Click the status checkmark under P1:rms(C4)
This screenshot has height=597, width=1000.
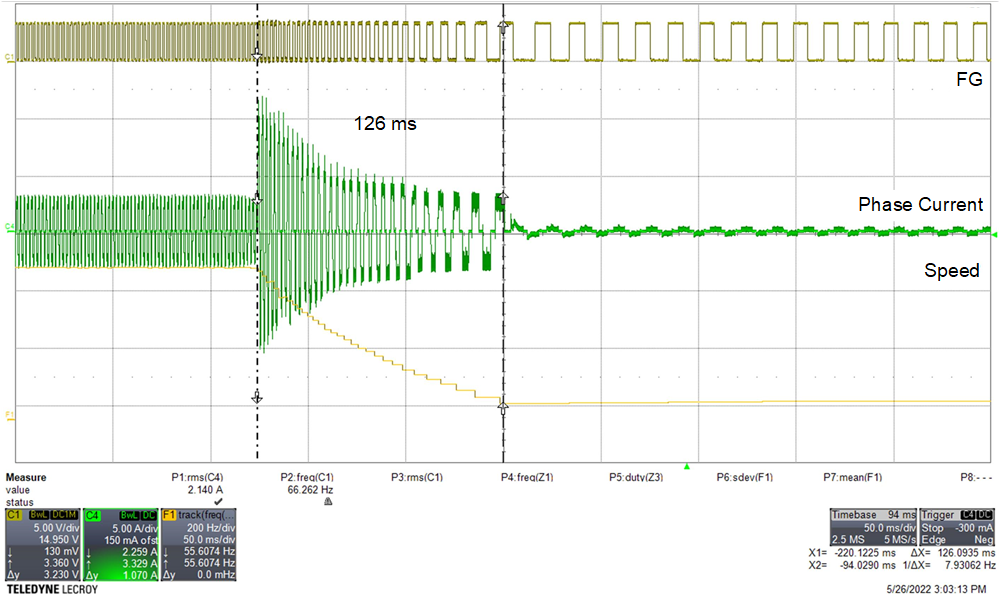217,502
